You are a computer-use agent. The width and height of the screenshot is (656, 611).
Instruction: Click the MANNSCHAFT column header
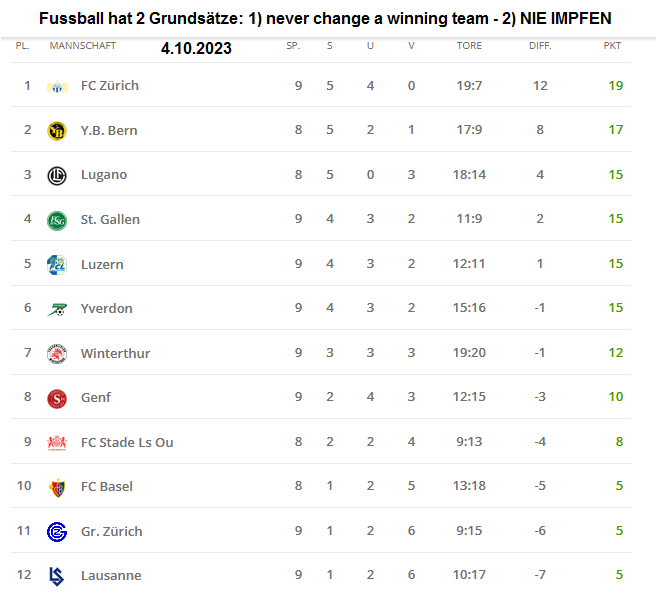pyautogui.click(x=82, y=46)
